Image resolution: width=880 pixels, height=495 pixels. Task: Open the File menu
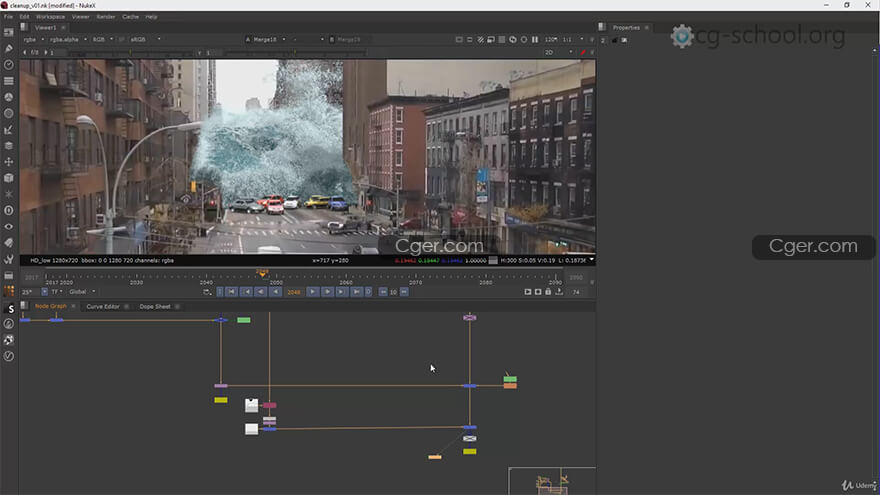[8, 17]
